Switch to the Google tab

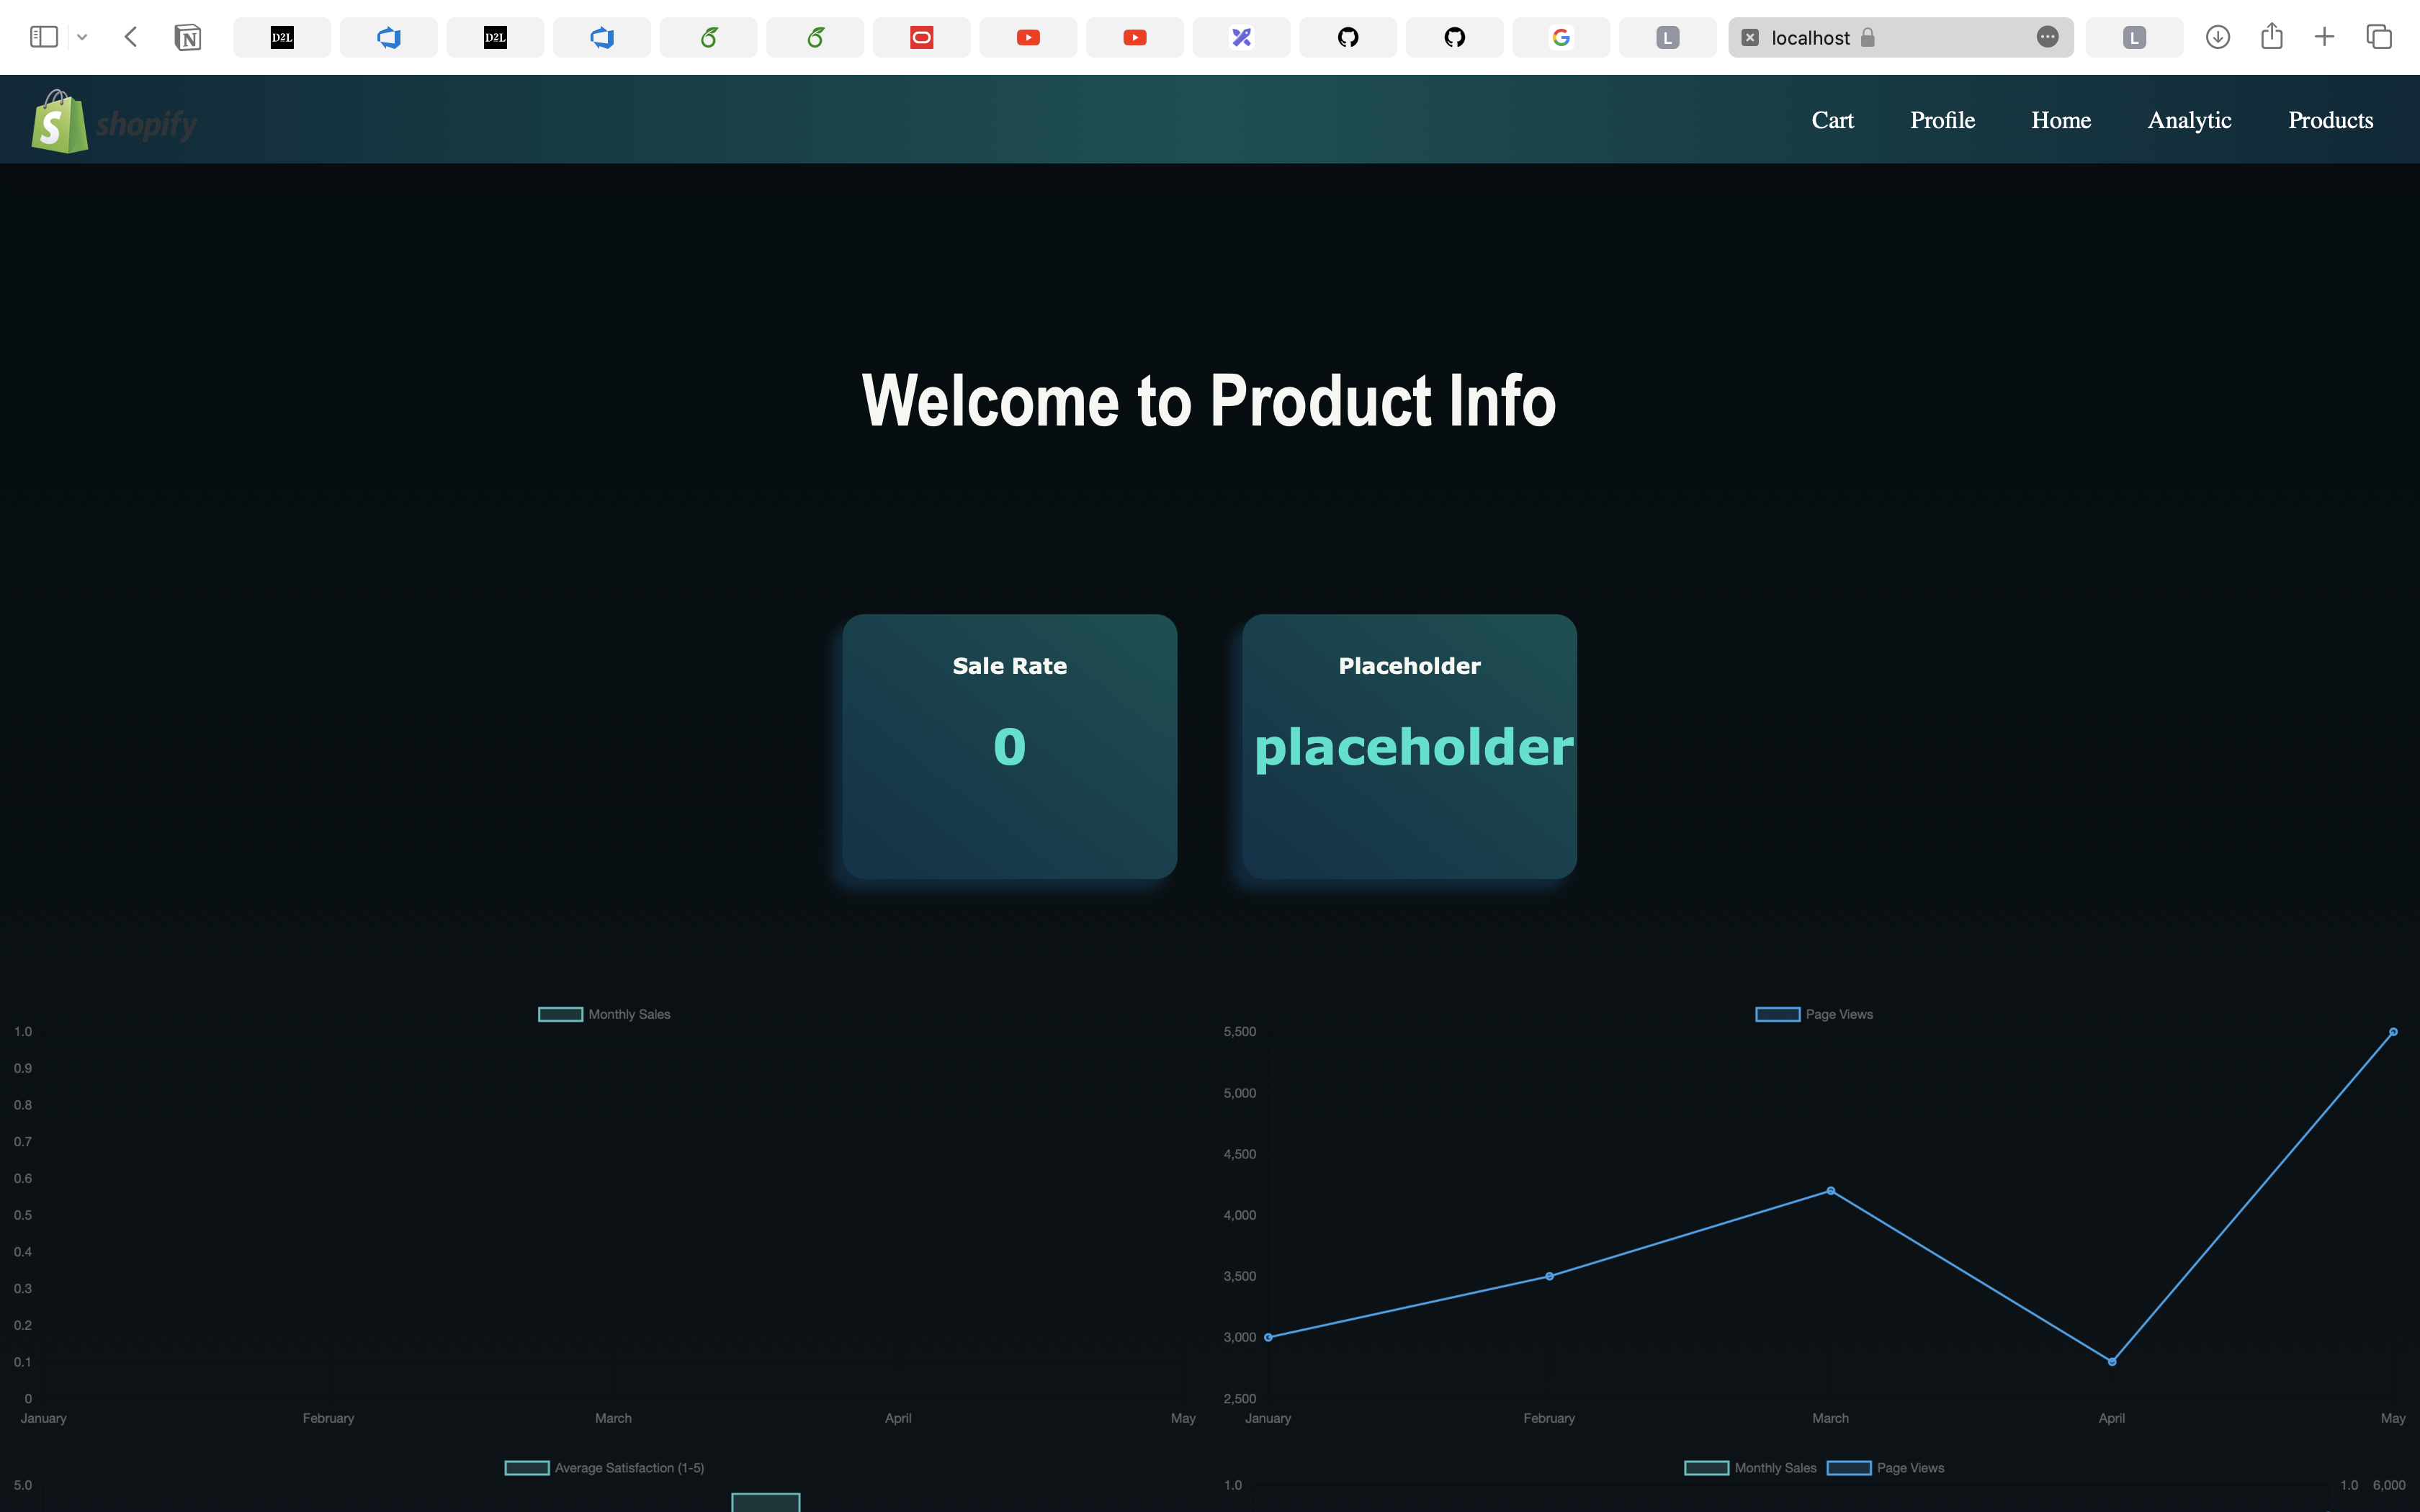click(x=1561, y=37)
